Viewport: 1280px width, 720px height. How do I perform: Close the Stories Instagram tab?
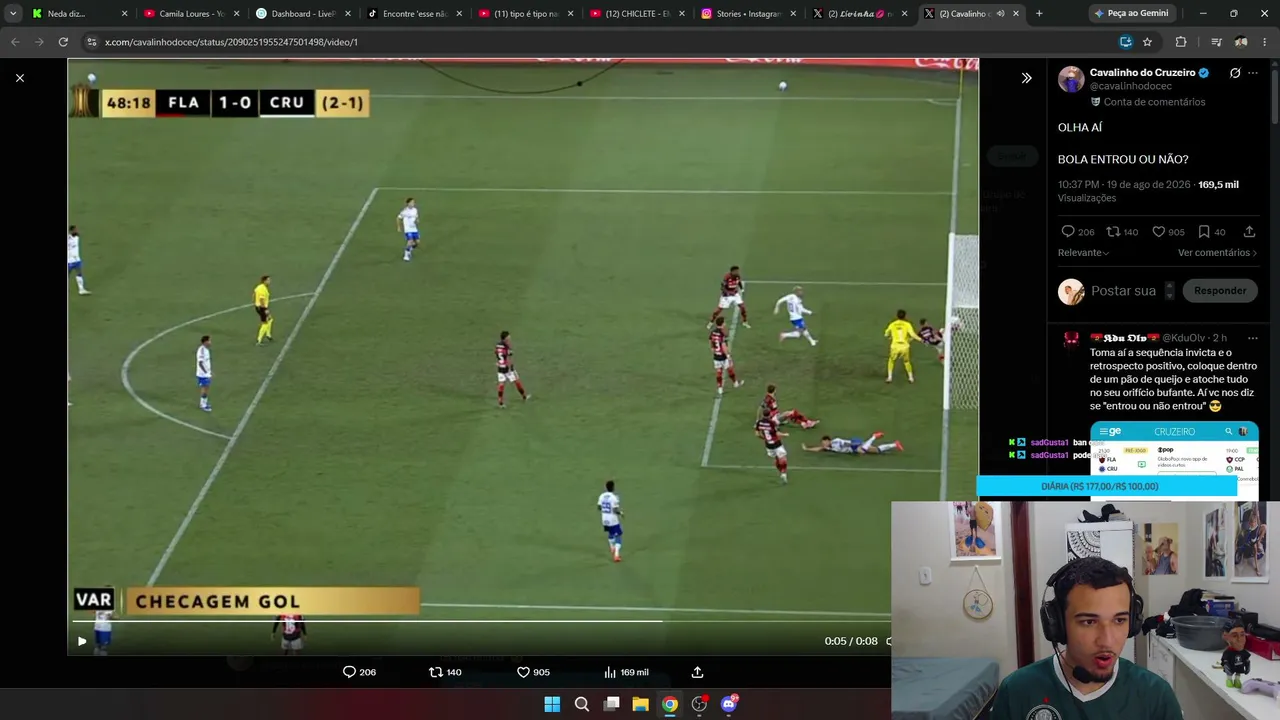(x=793, y=14)
